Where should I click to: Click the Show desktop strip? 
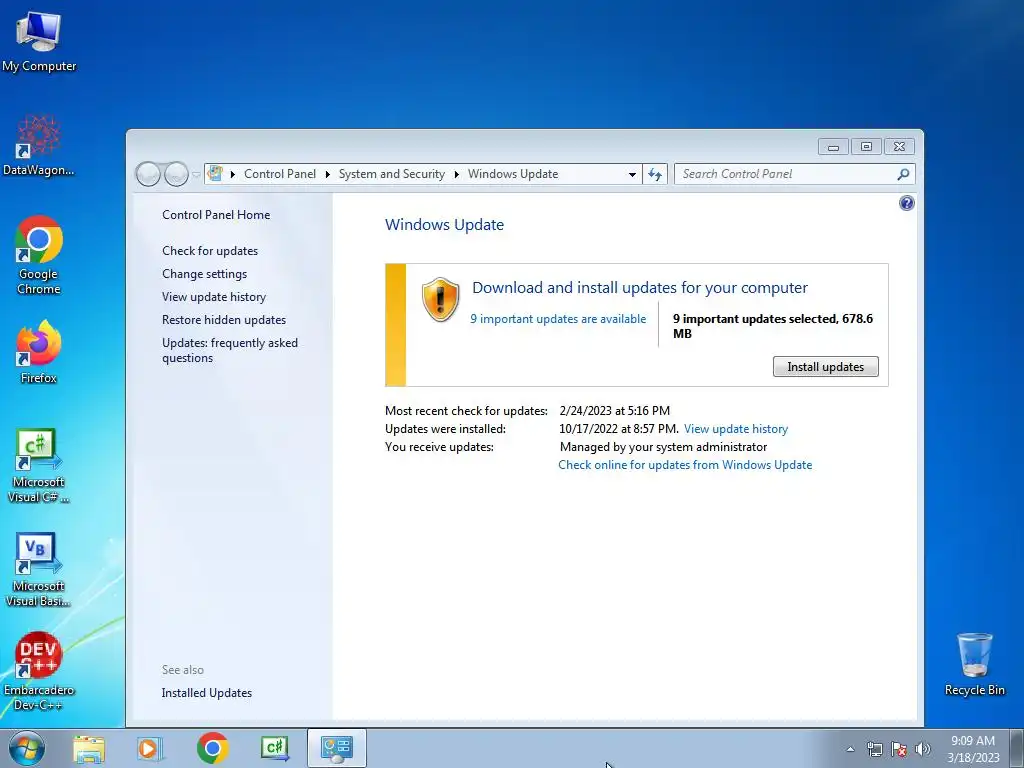click(x=1017, y=748)
